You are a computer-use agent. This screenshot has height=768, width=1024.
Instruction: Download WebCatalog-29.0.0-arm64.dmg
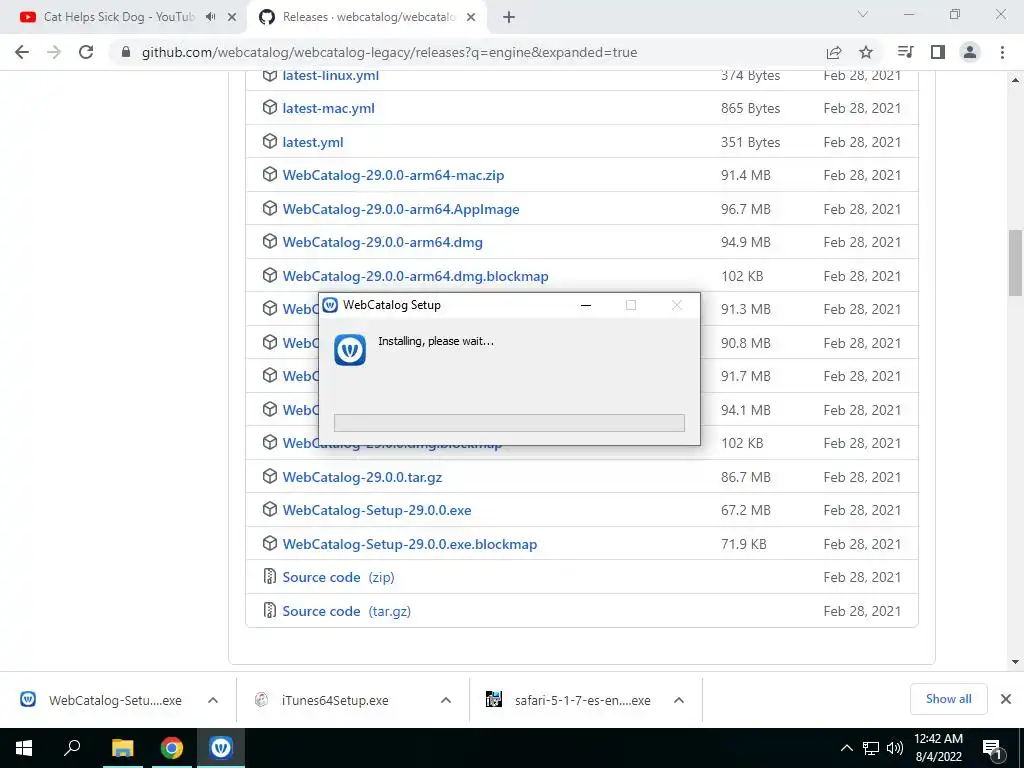click(383, 242)
